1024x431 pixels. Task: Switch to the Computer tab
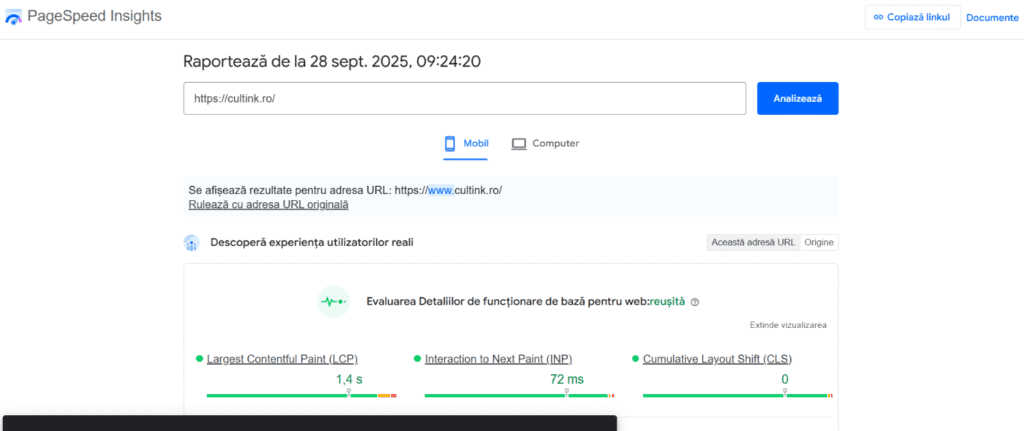coord(545,144)
